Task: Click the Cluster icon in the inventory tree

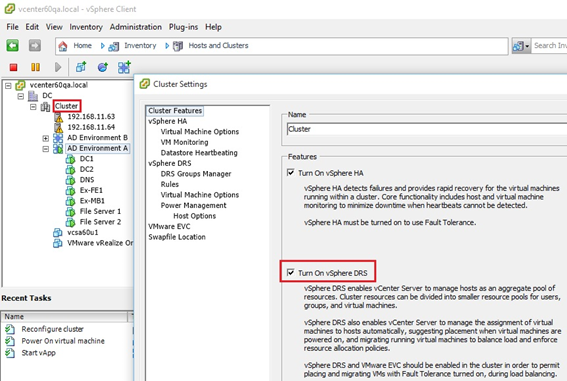Action: point(45,106)
